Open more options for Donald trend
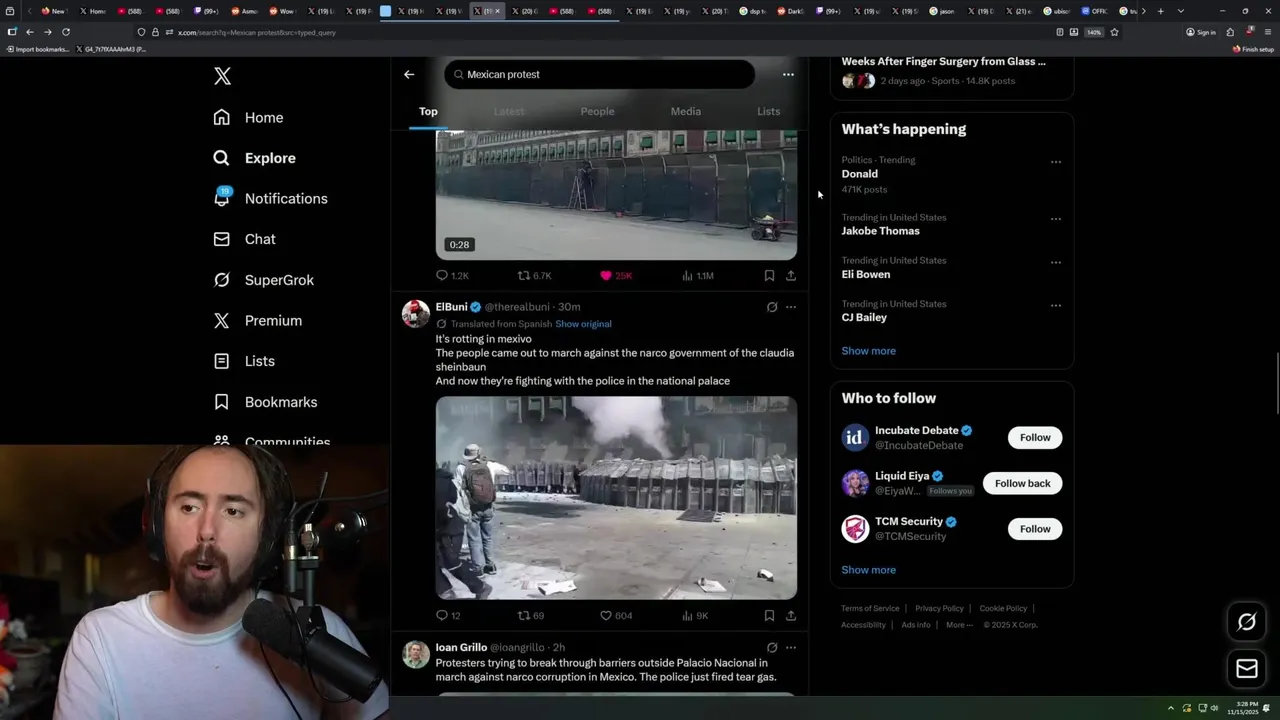Screen dimensions: 1280x720 coord(1055,162)
